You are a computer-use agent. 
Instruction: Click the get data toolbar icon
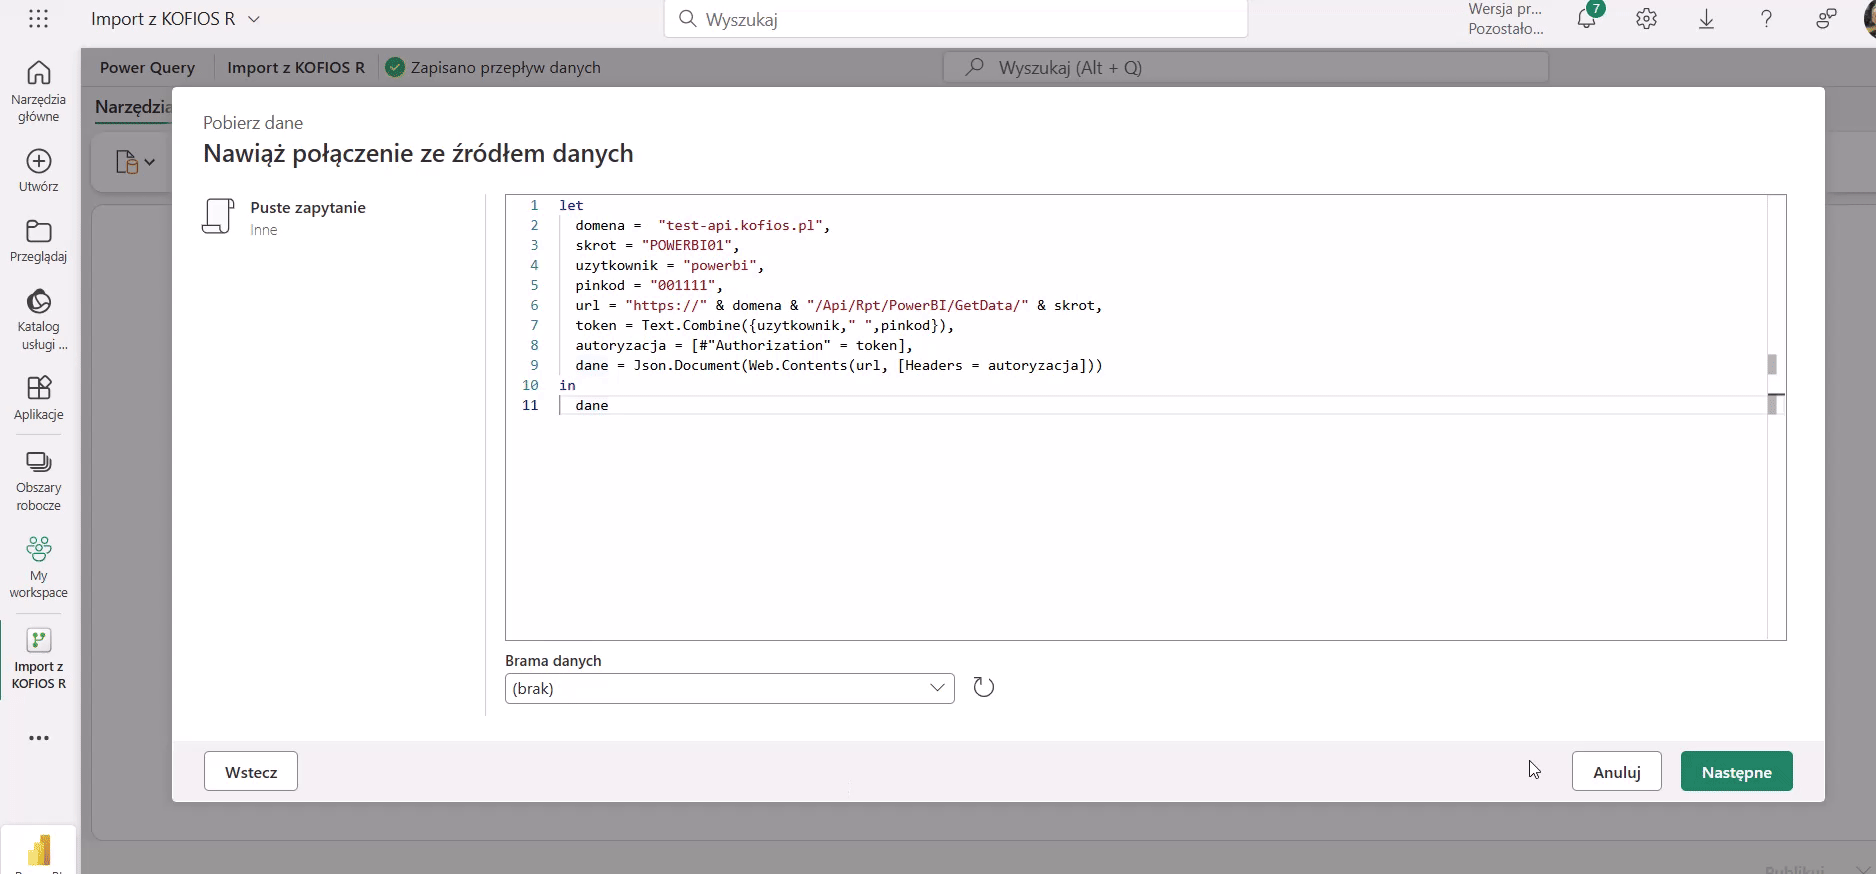126,161
